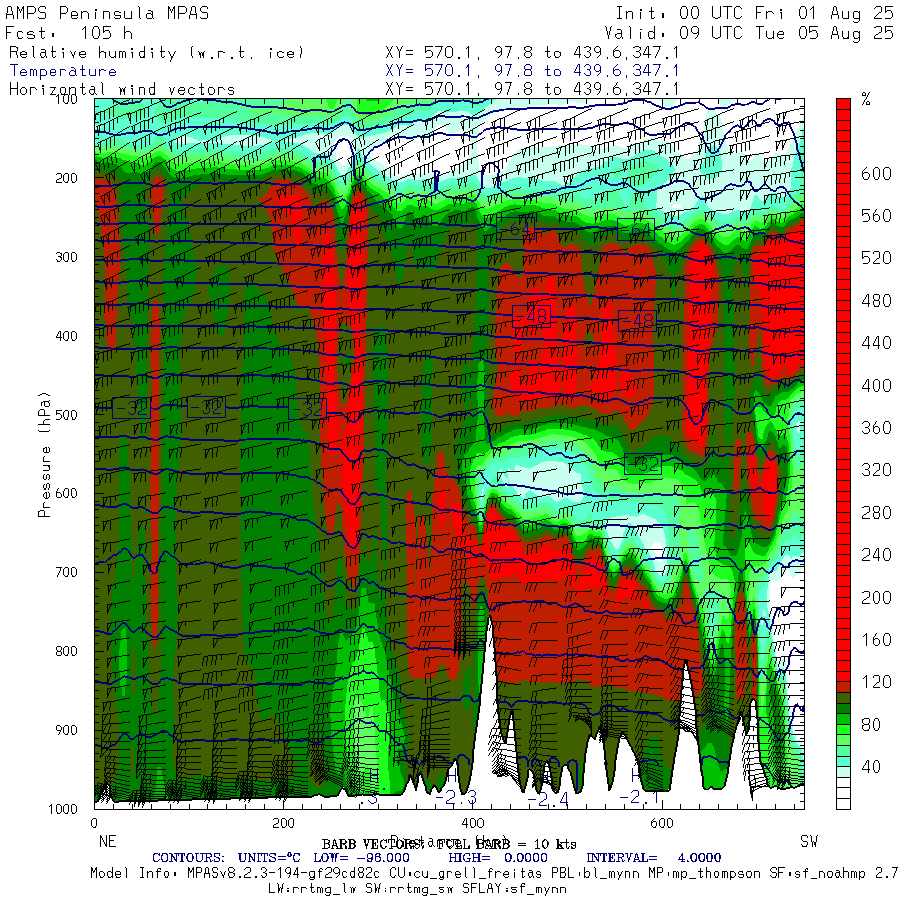Click the 800 tick on the pressure axis
This screenshot has width=900, height=900.
point(67,651)
